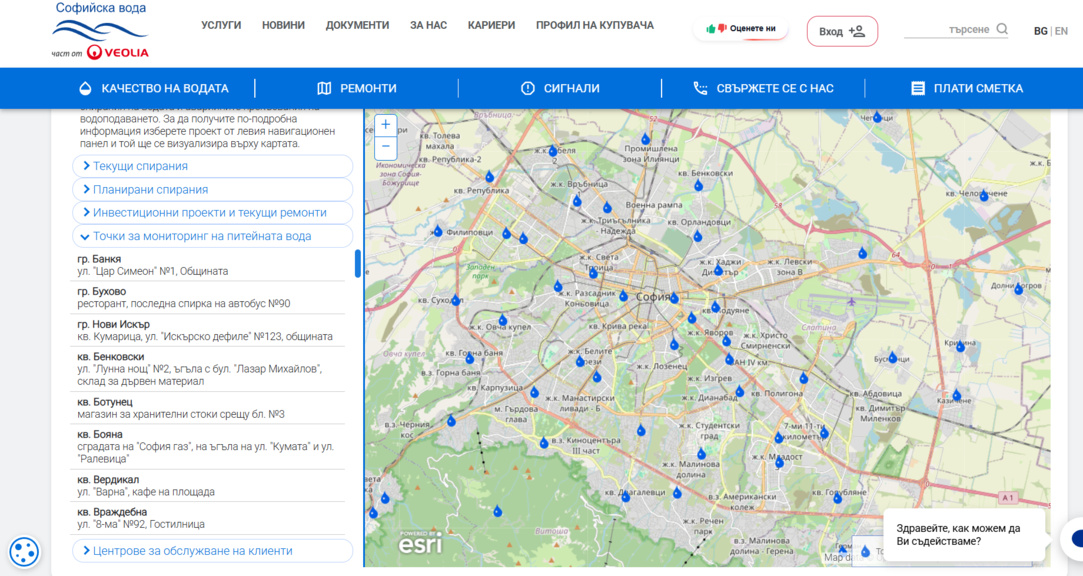1083x576 pixels.
Task: Zoom in on the map with plus button
Action: coord(385,125)
